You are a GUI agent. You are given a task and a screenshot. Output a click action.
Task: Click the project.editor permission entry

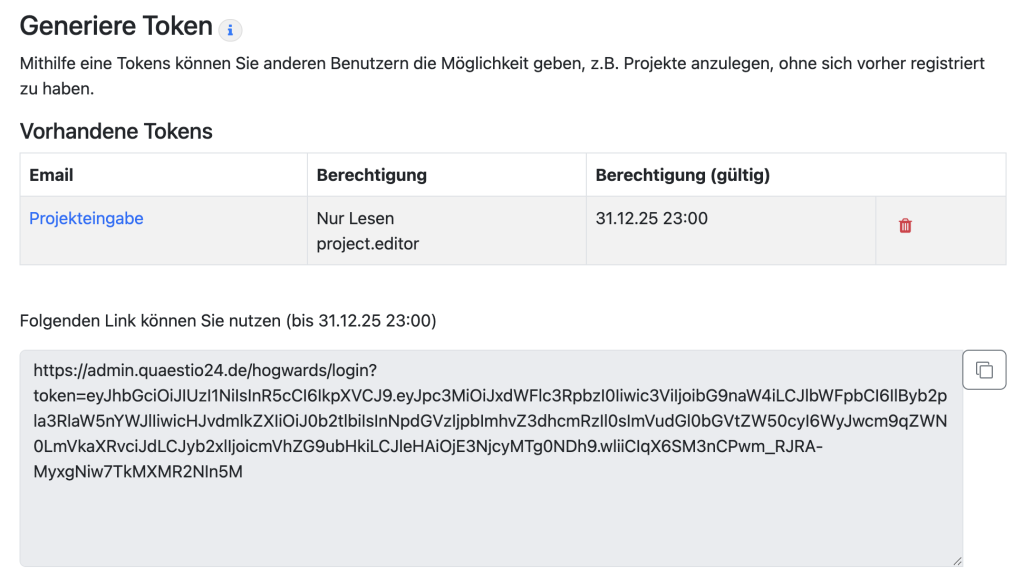tap(367, 242)
